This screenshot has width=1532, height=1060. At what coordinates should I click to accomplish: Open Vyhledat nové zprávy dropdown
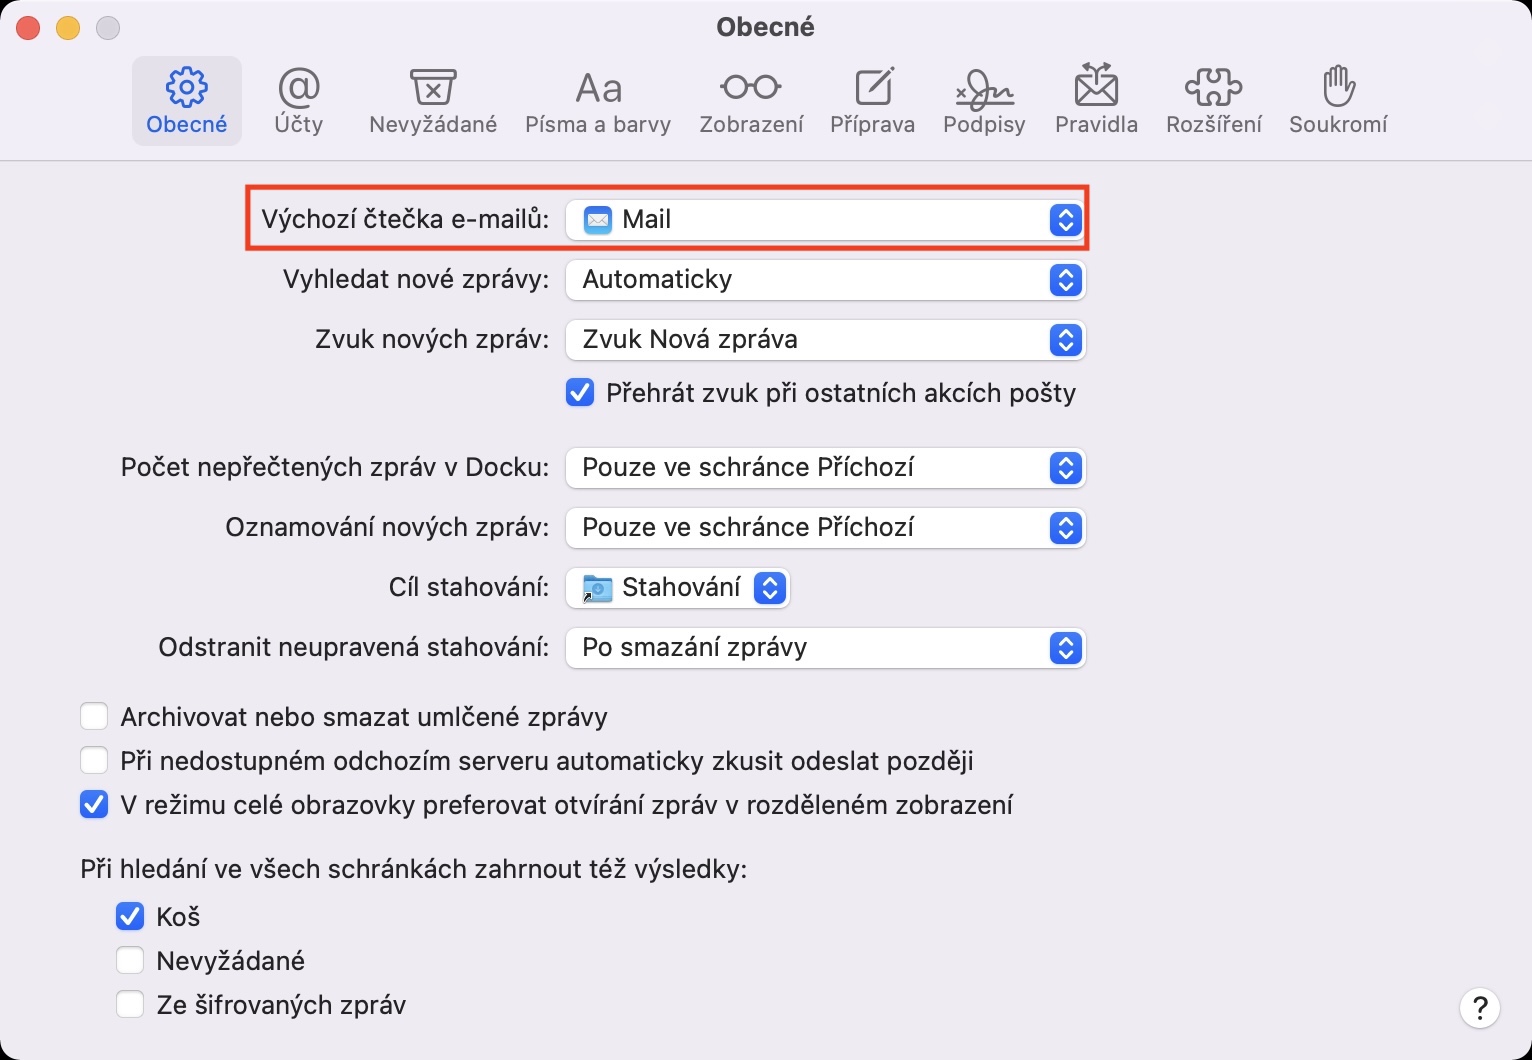click(825, 280)
